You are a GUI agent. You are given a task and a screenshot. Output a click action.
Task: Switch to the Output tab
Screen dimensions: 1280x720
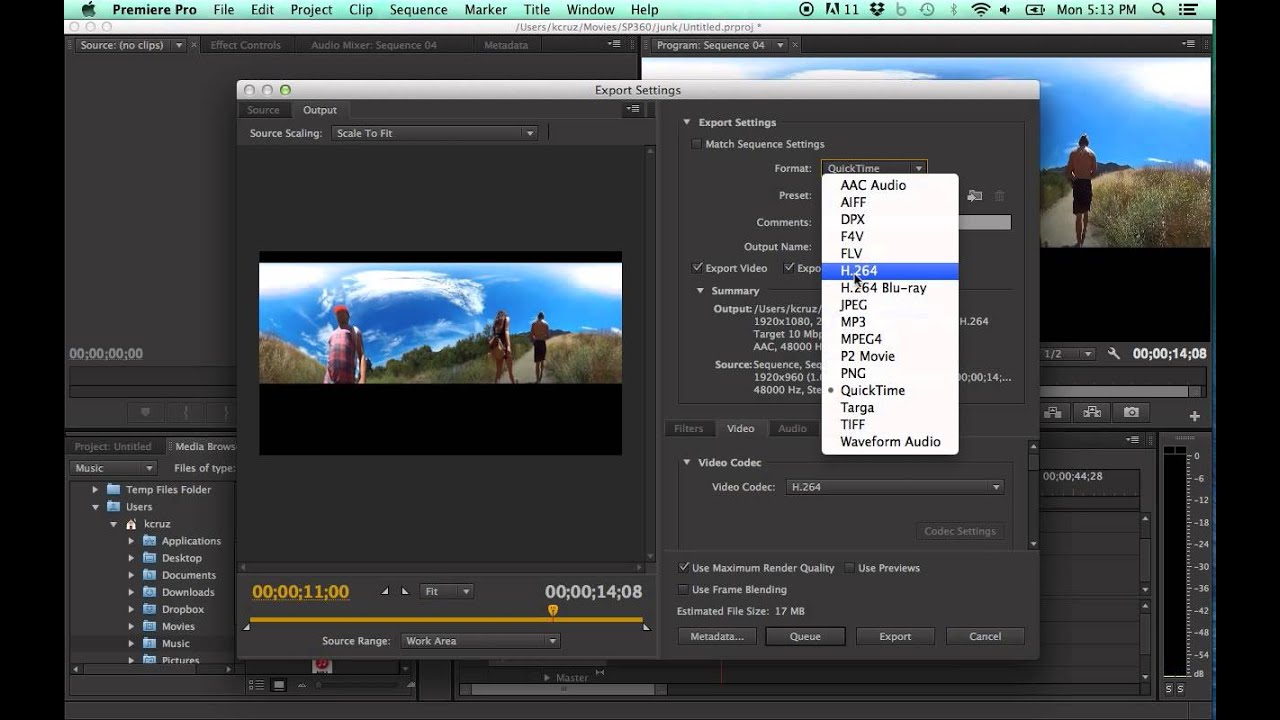(320, 110)
